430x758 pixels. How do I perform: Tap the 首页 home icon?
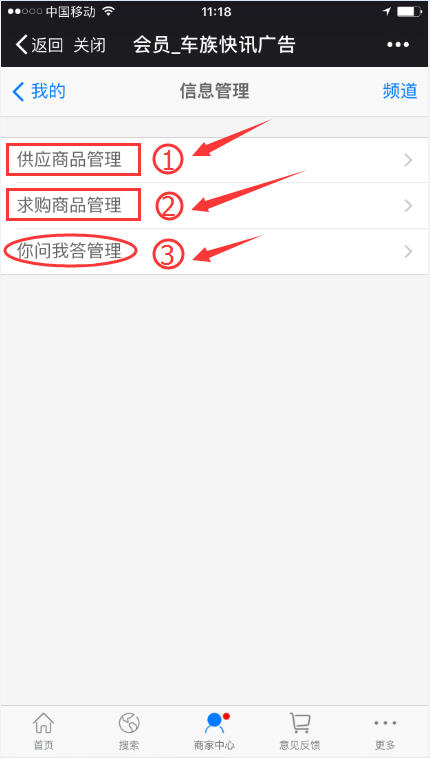(44, 723)
